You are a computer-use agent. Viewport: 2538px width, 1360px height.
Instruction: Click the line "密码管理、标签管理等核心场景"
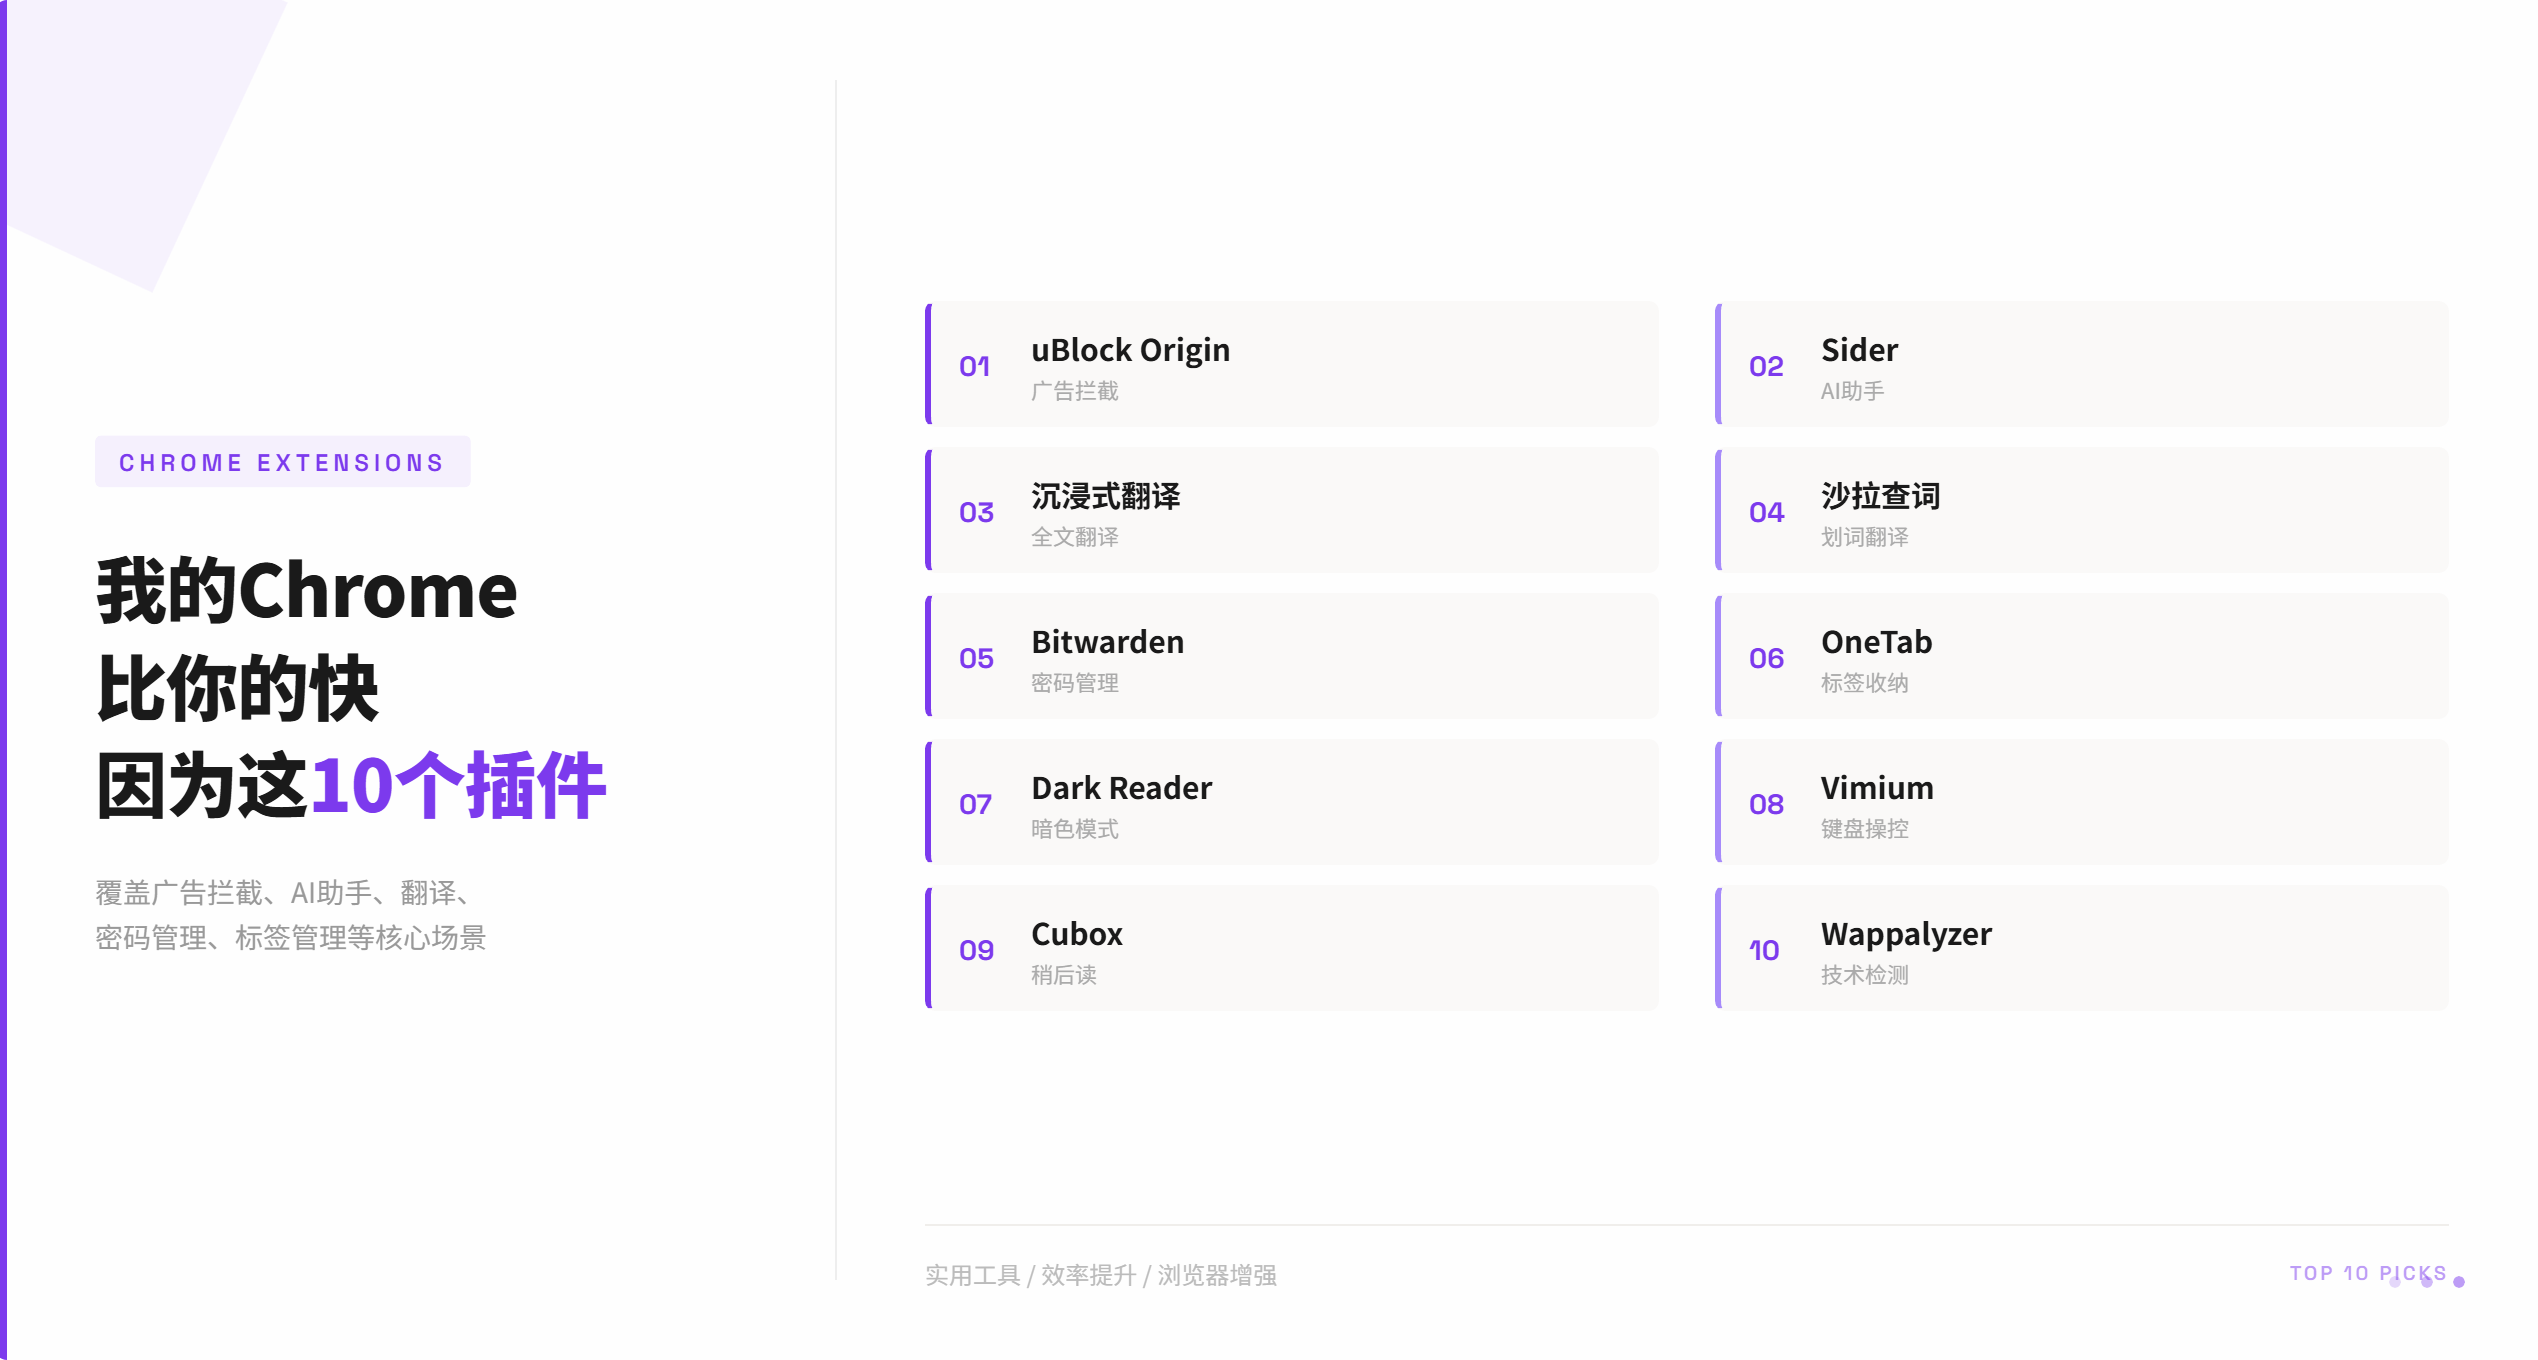click(x=291, y=937)
